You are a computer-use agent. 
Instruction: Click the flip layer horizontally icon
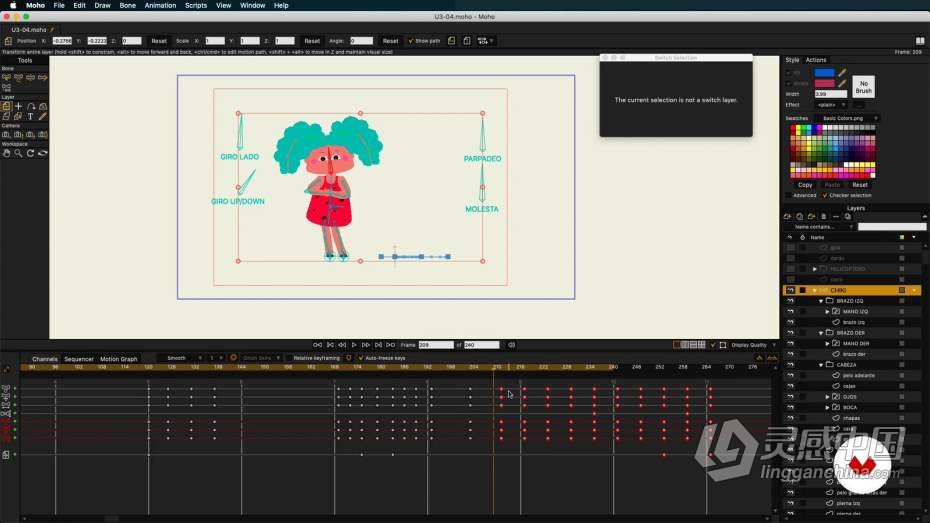451,41
